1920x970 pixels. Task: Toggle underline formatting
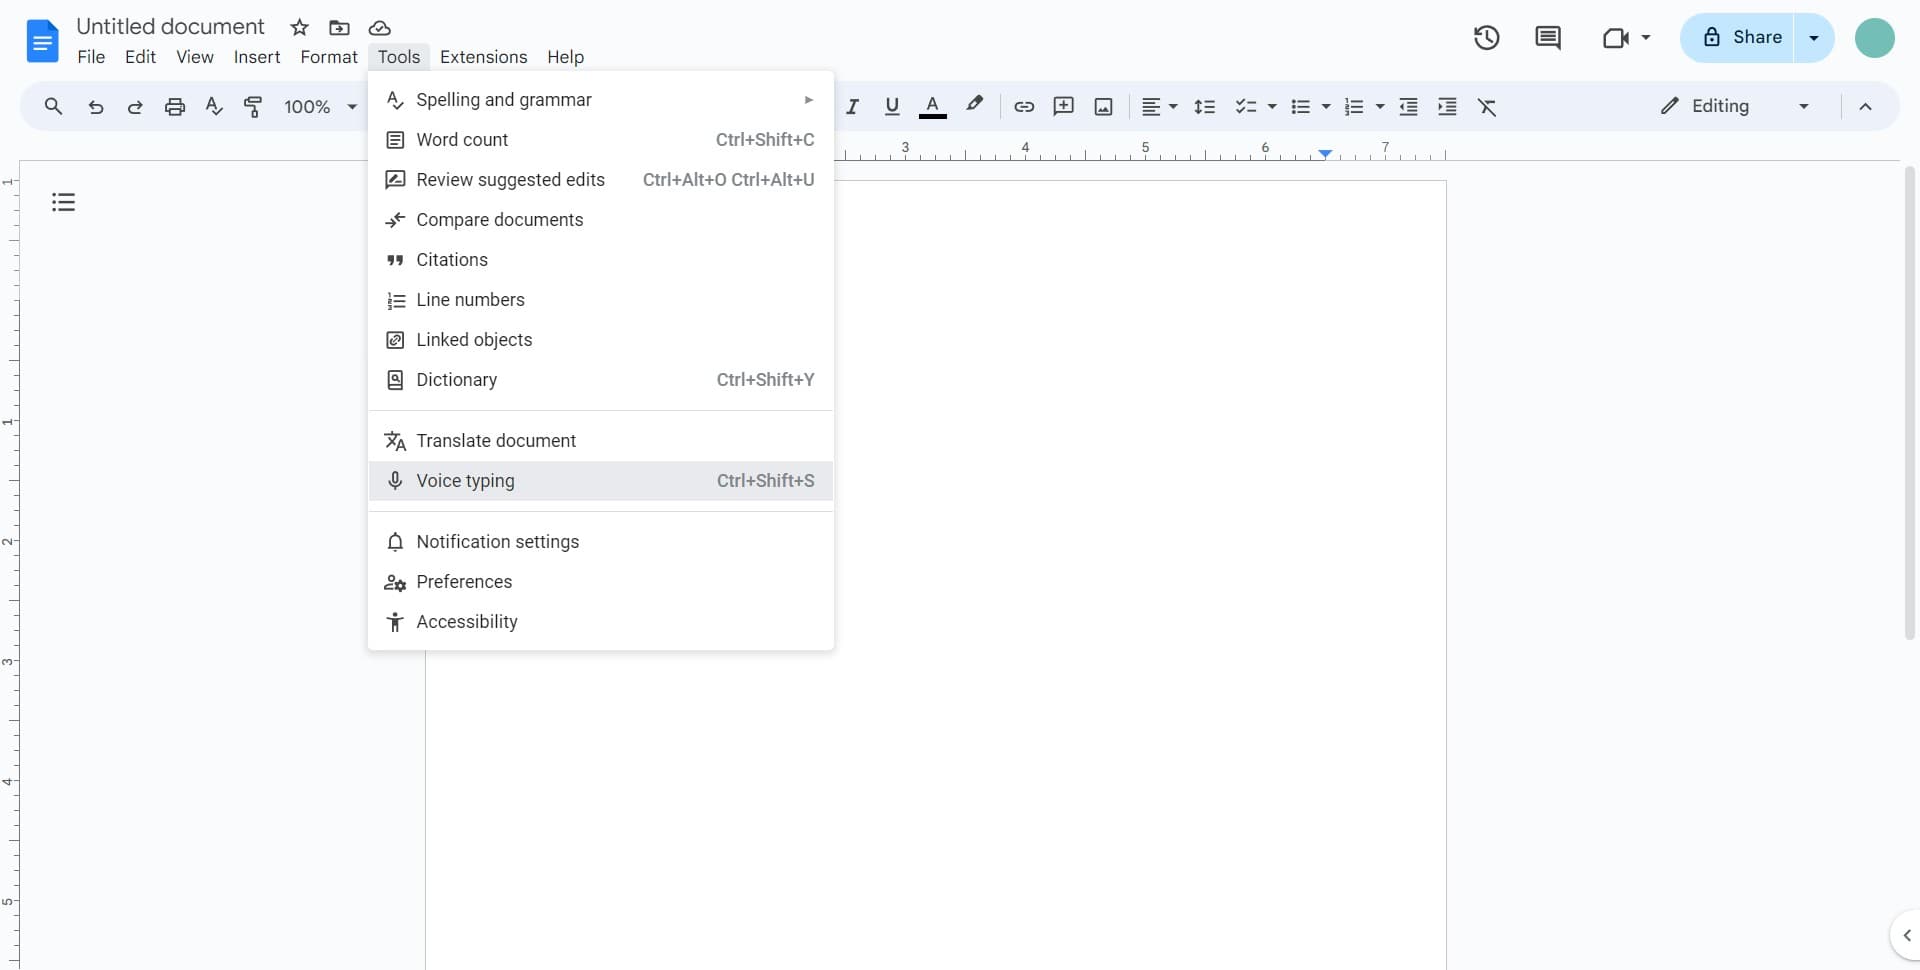pos(893,106)
